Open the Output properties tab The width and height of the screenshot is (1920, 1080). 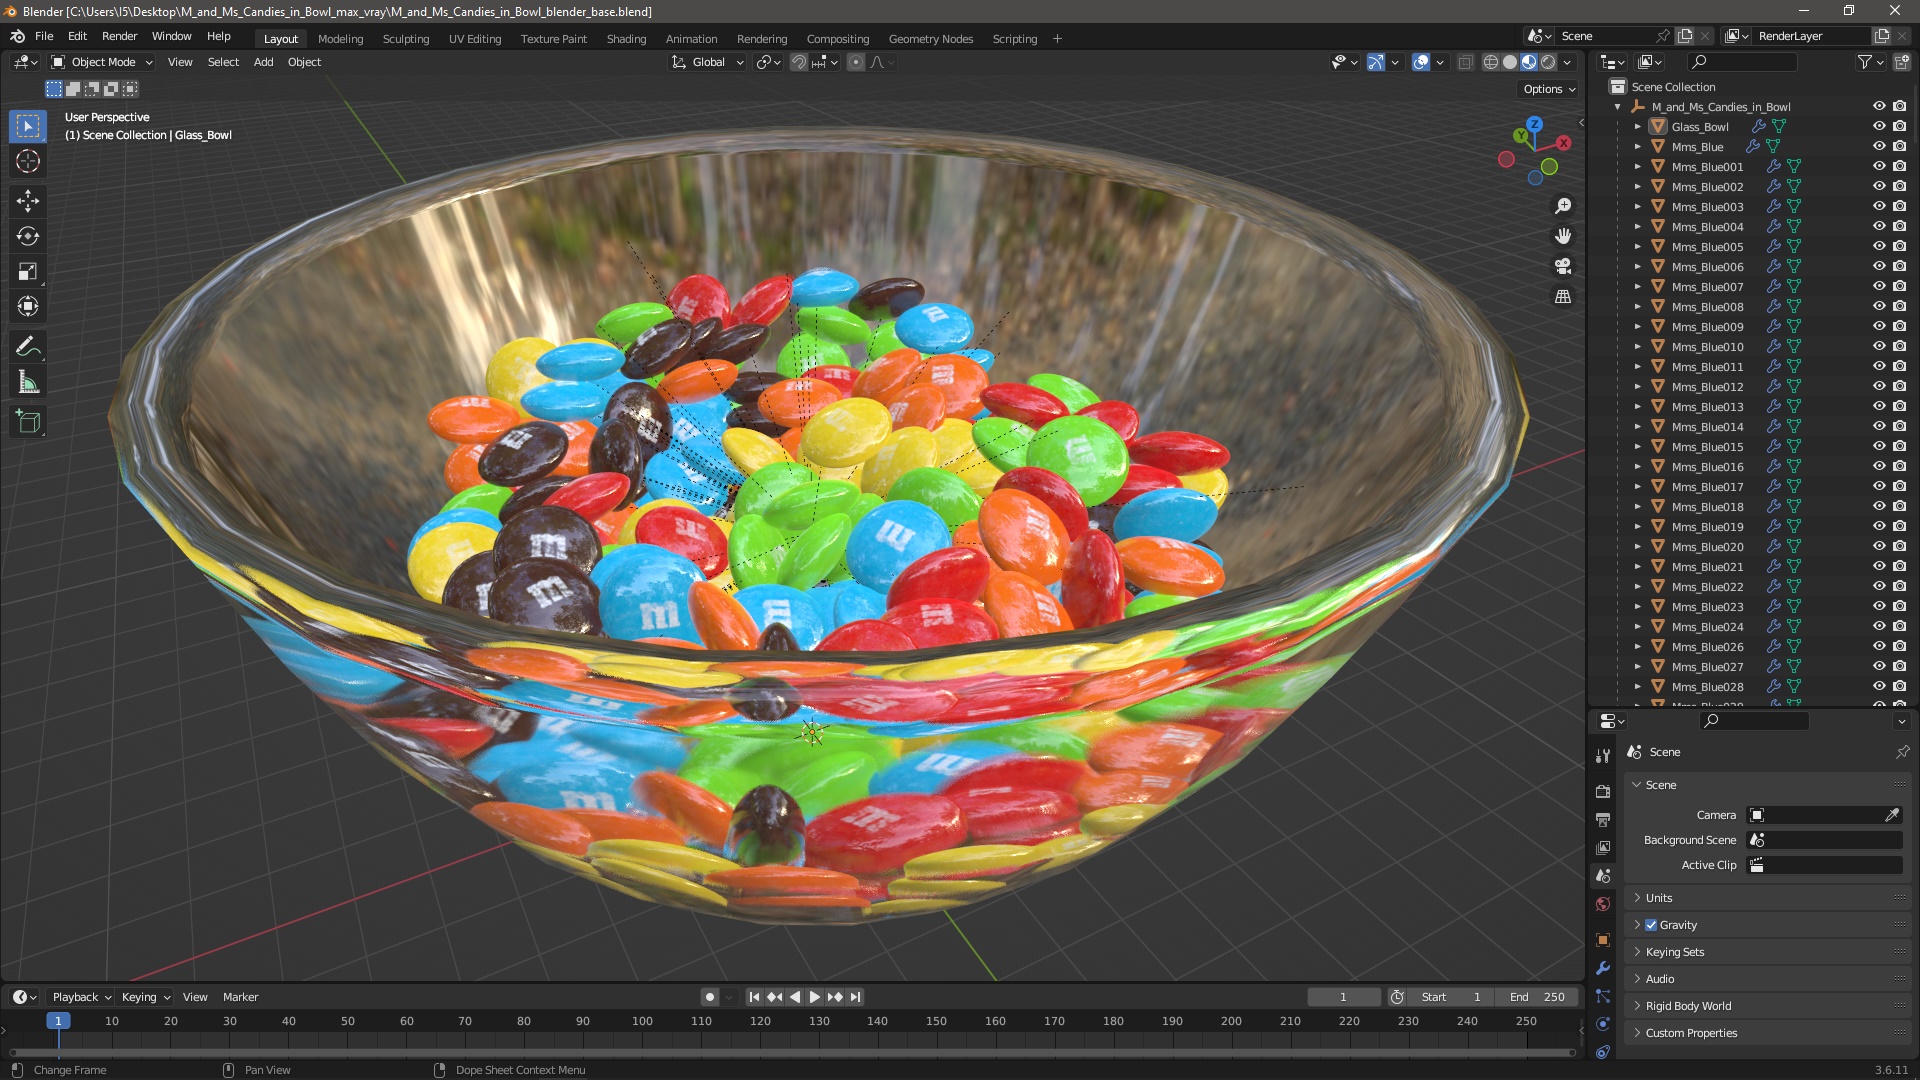click(1603, 819)
